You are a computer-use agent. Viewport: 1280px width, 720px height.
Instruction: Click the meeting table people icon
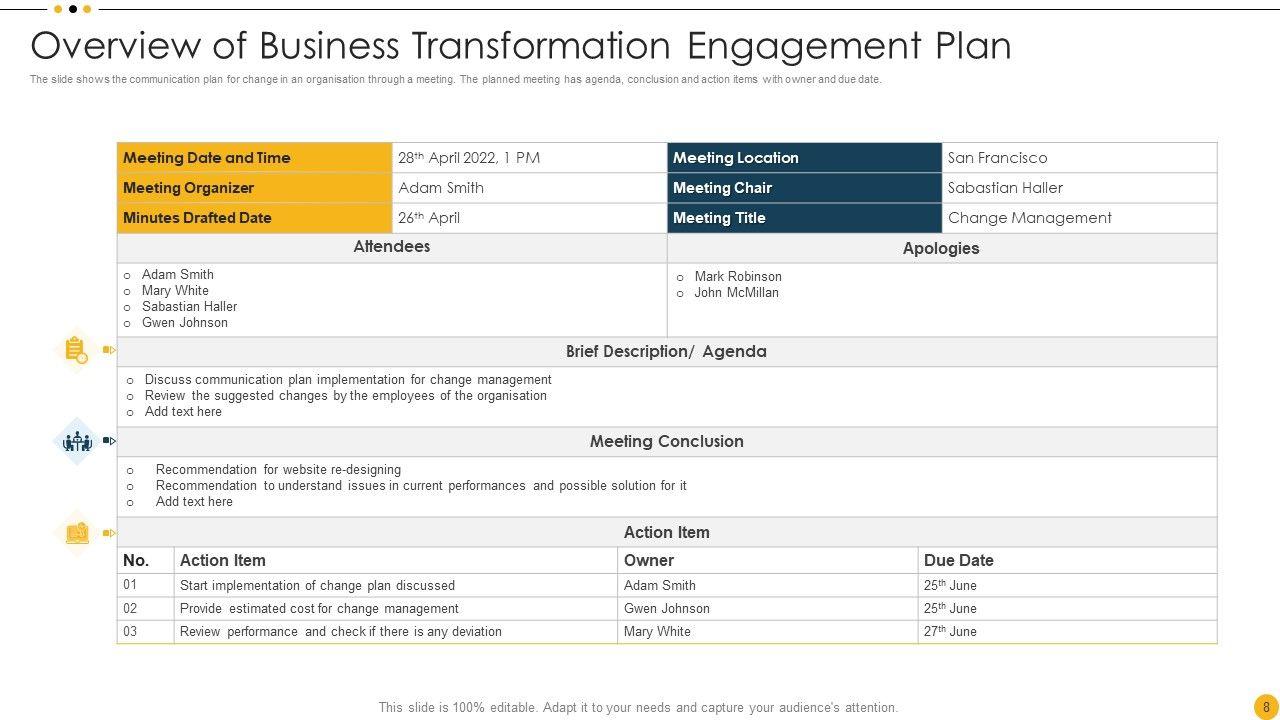click(77, 441)
